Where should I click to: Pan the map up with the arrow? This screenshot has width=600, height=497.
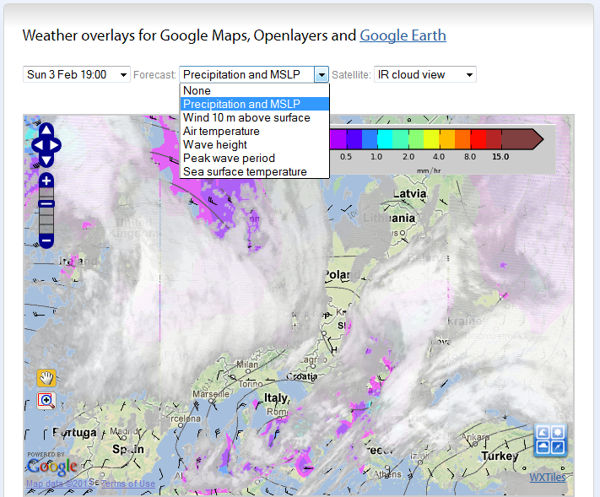(46, 130)
